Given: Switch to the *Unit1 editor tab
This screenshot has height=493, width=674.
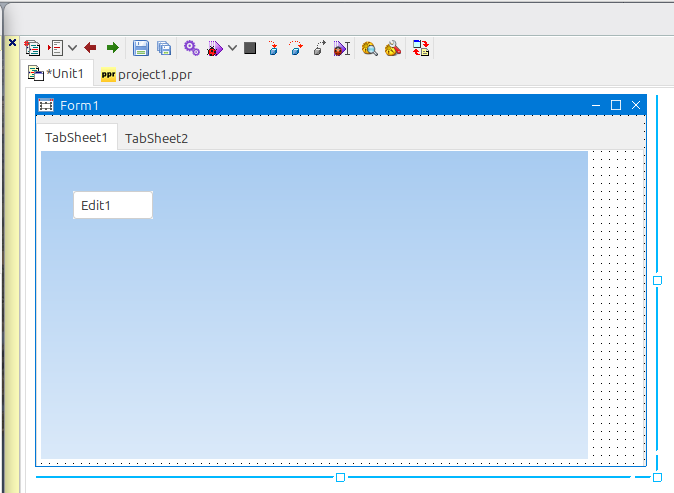Looking at the screenshot, I should click(57, 74).
